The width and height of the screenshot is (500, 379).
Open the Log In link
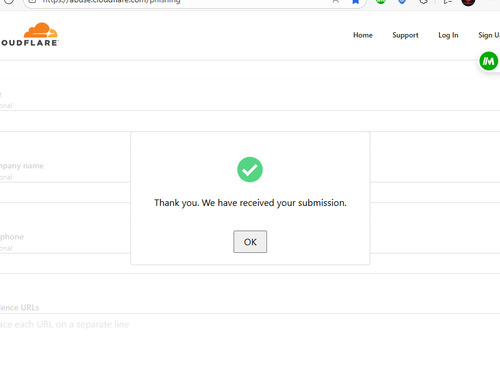click(448, 35)
